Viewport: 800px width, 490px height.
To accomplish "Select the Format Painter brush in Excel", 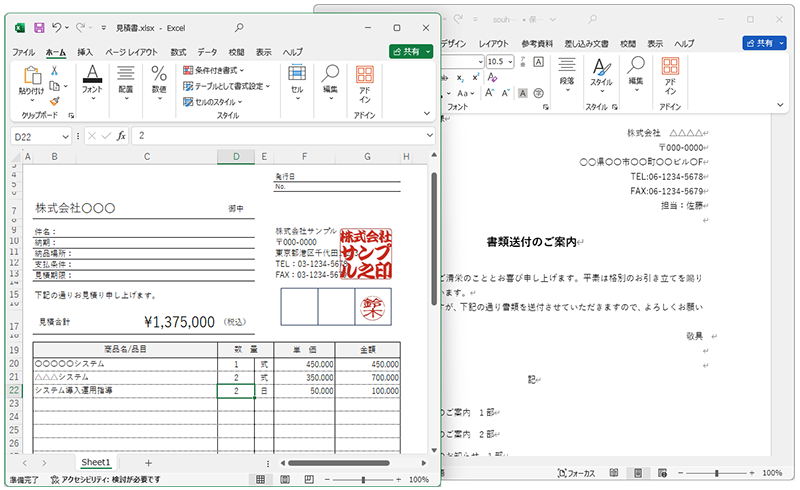I will point(55,100).
